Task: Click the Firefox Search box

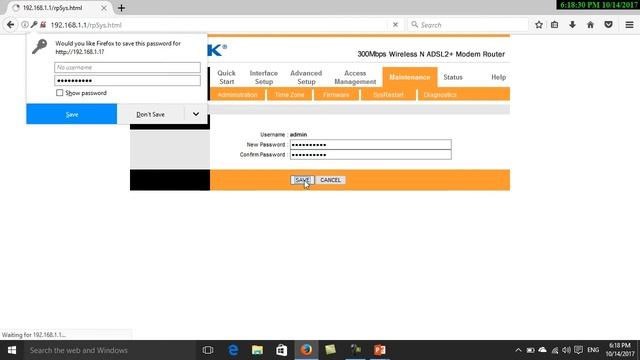Action: [x=468, y=25]
